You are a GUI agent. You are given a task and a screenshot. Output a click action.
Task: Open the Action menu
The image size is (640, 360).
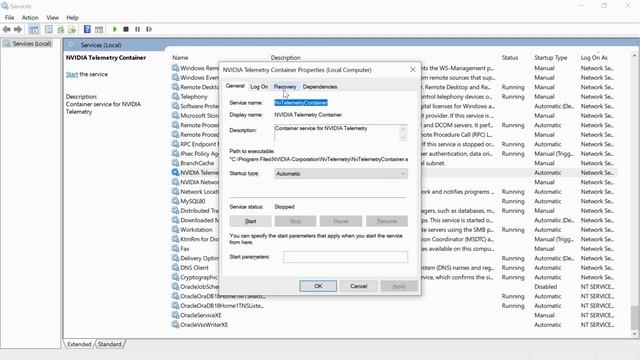[x=30, y=18]
